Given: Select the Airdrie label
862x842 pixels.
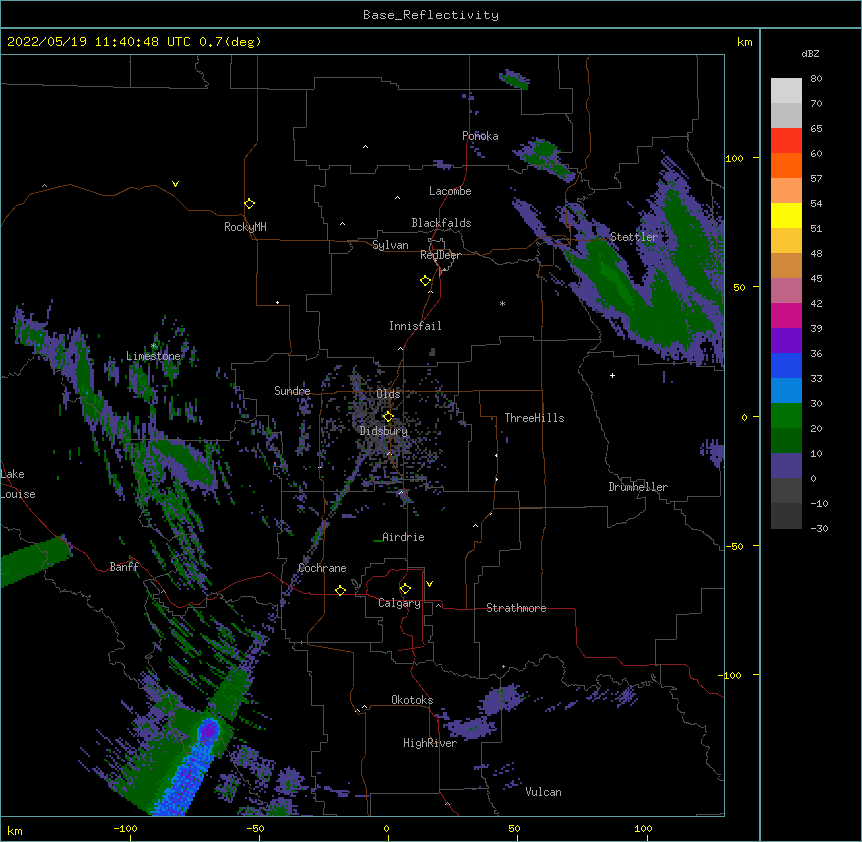Looking at the screenshot, I should 404,537.
